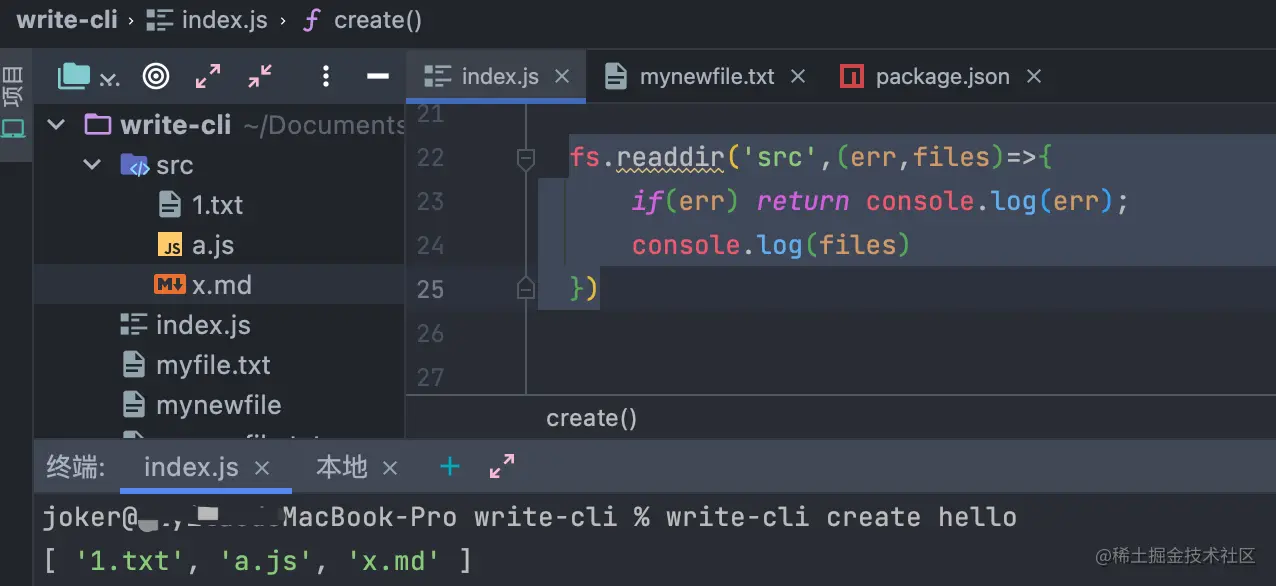Collapse the src folder chevron
Viewport: 1276px width, 586px height.
click(x=92, y=165)
